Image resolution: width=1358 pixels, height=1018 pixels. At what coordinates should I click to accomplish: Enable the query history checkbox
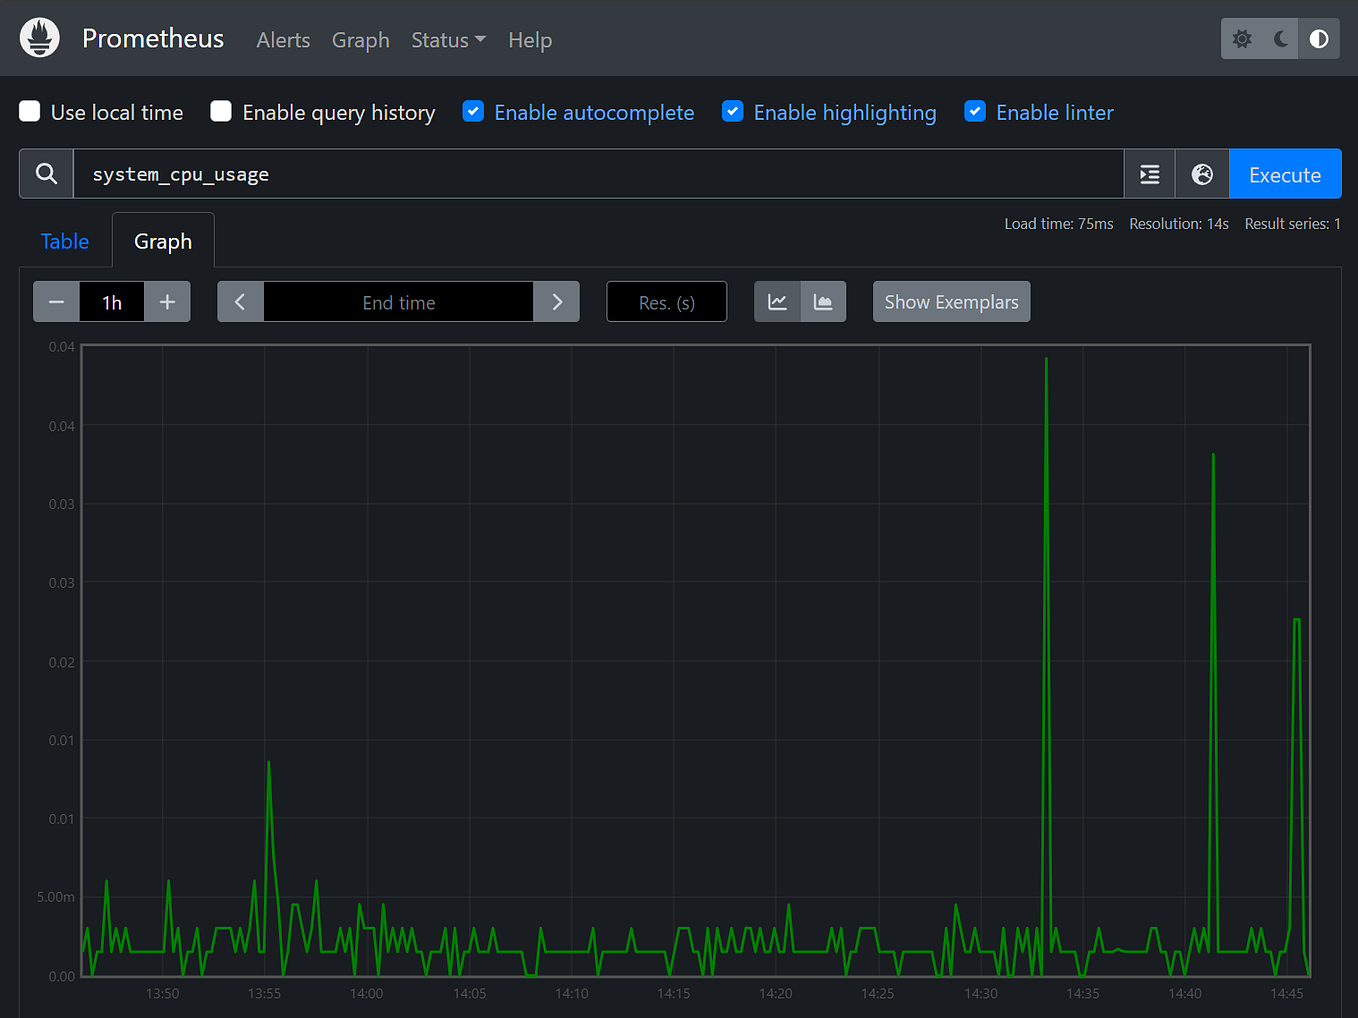coord(220,112)
